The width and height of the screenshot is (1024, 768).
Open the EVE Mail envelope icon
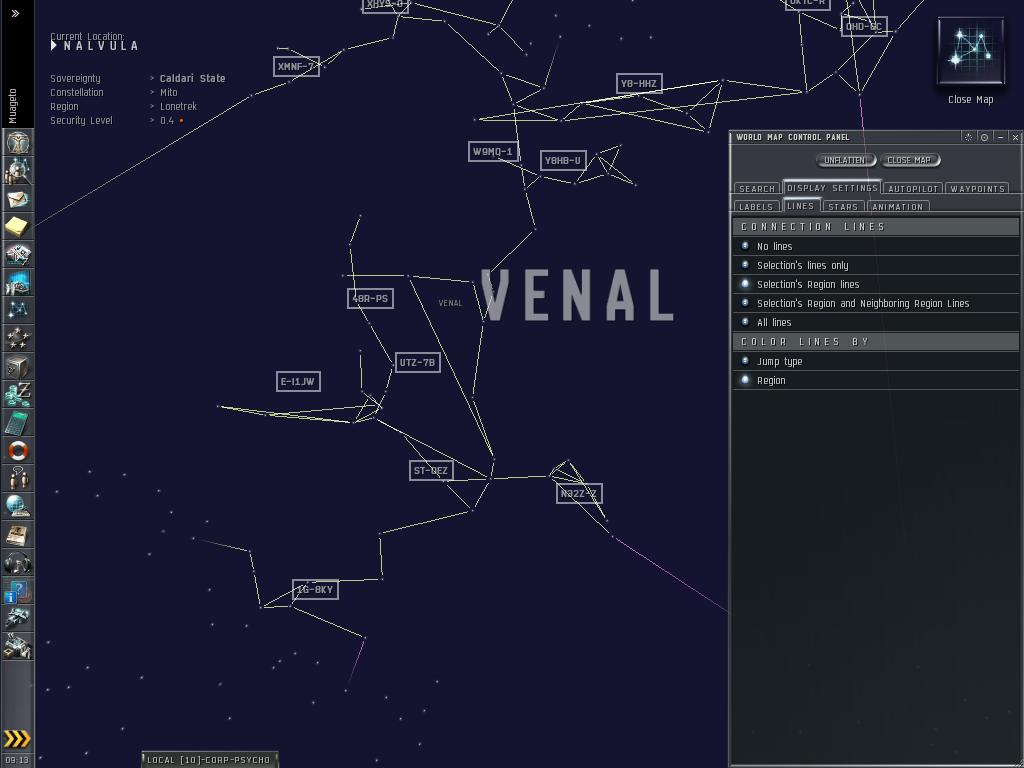tap(18, 199)
